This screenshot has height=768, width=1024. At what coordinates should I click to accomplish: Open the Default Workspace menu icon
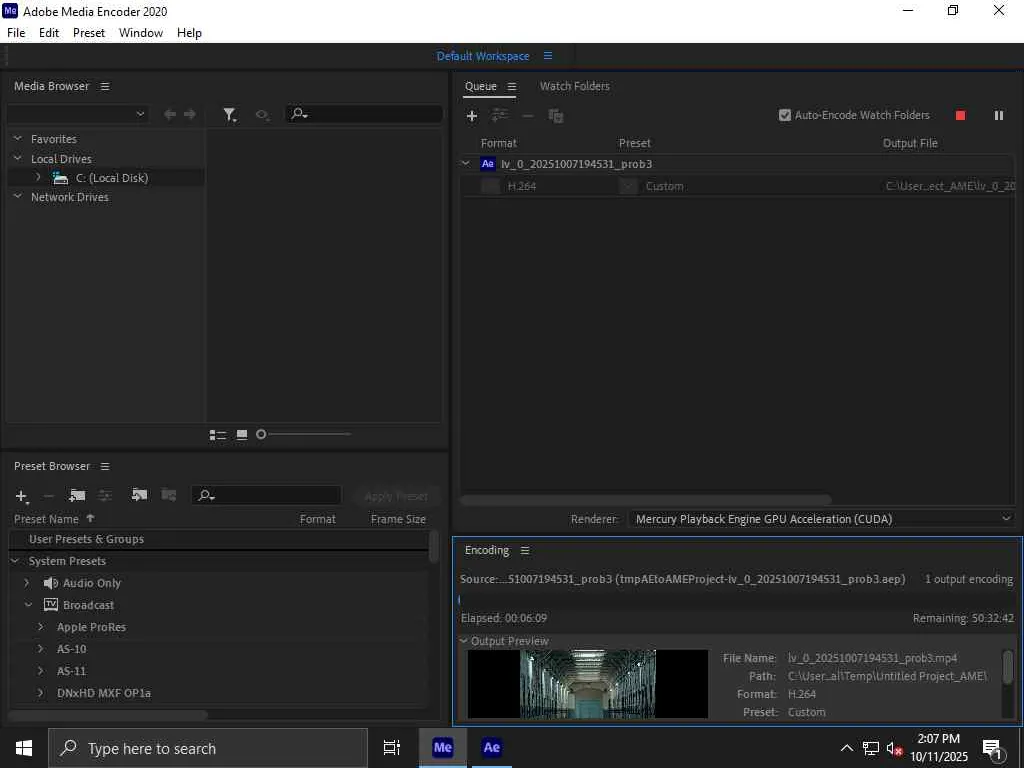(548, 56)
